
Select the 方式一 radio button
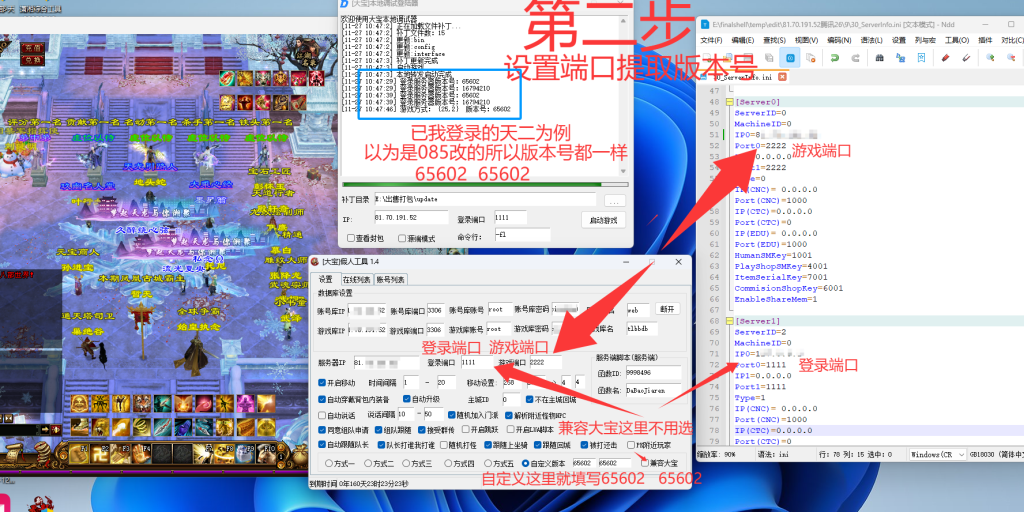coord(329,463)
